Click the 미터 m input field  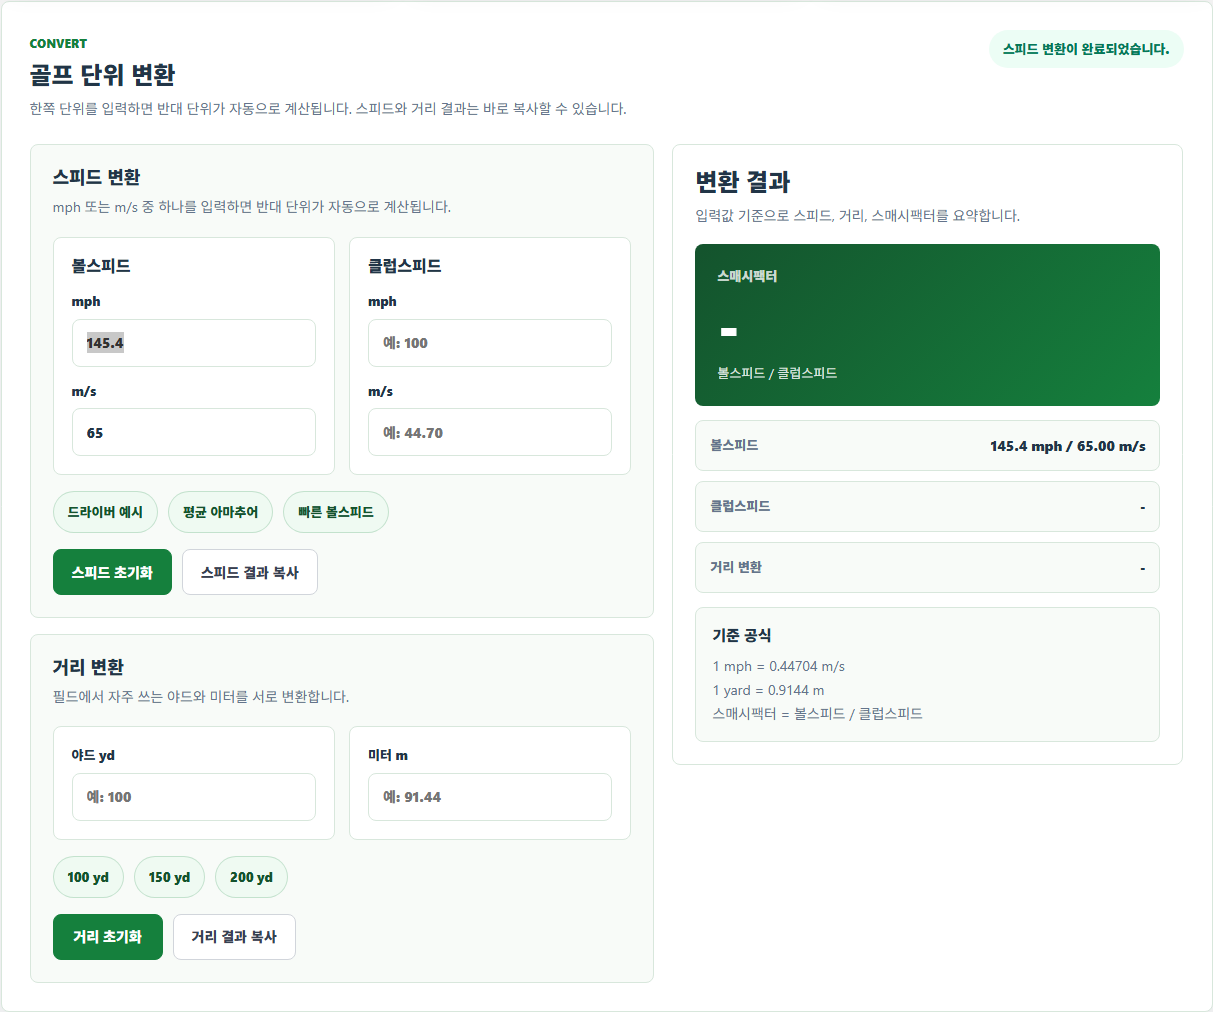[490, 797]
